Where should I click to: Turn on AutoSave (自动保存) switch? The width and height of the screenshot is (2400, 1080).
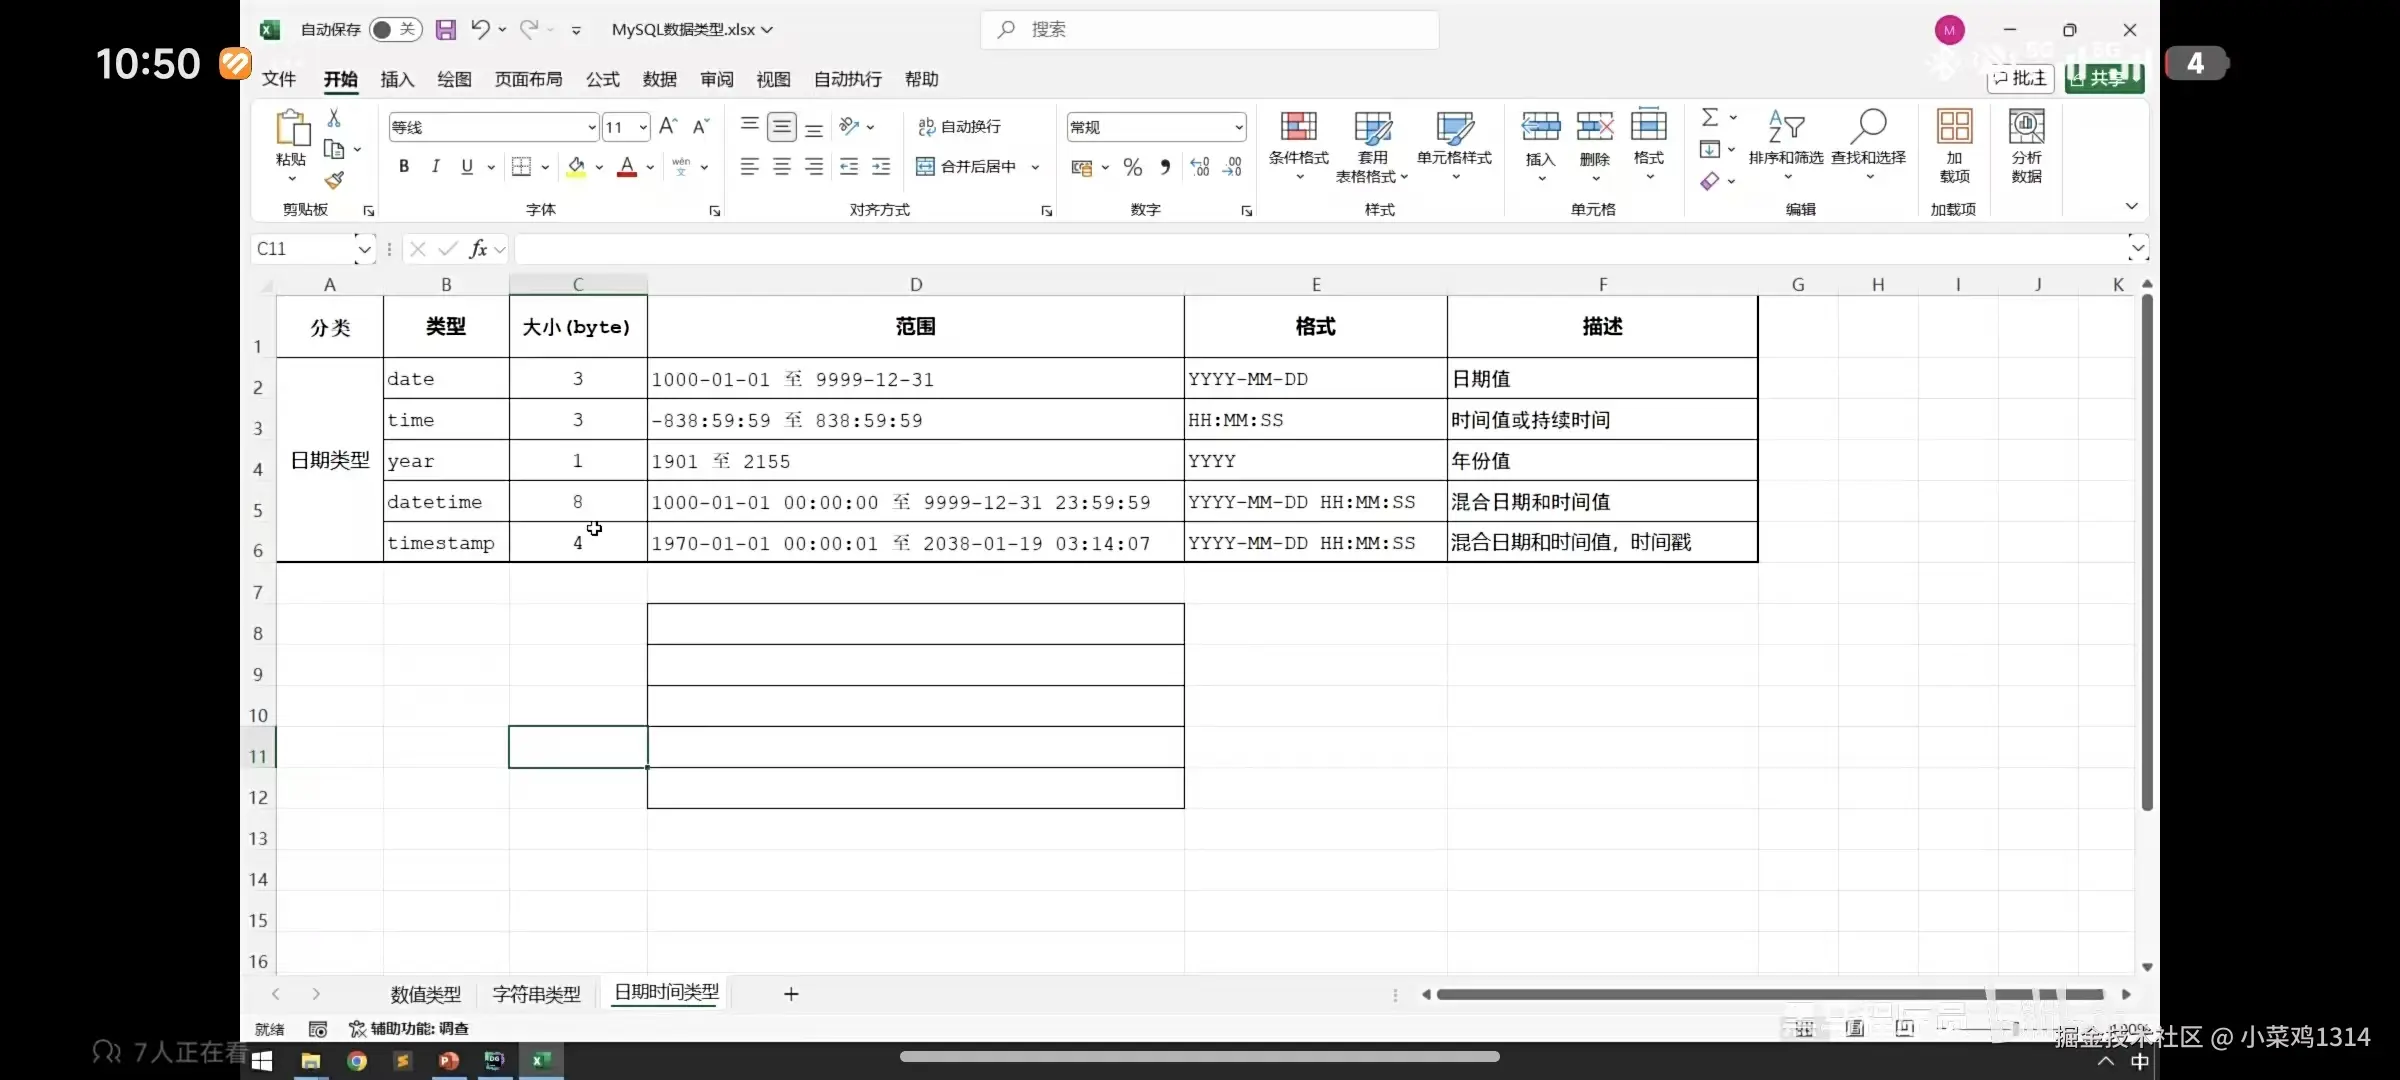(x=395, y=29)
